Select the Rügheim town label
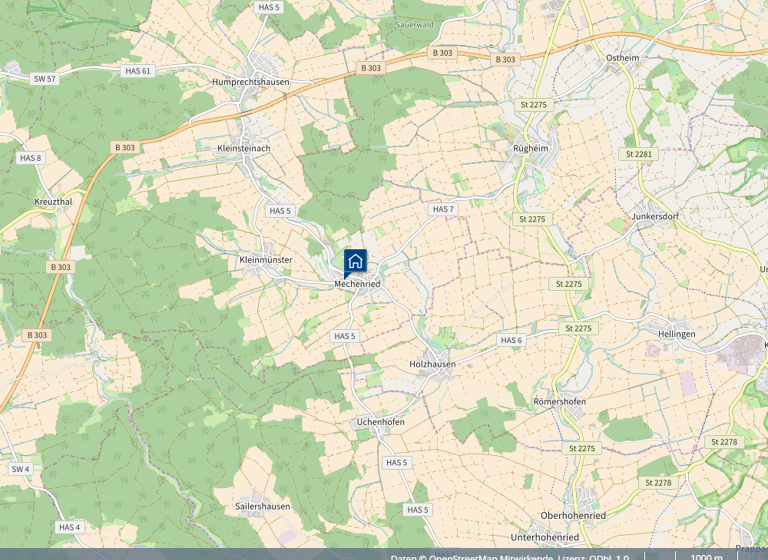Image resolution: width=768 pixels, height=560 pixels. [x=530, y=148]
